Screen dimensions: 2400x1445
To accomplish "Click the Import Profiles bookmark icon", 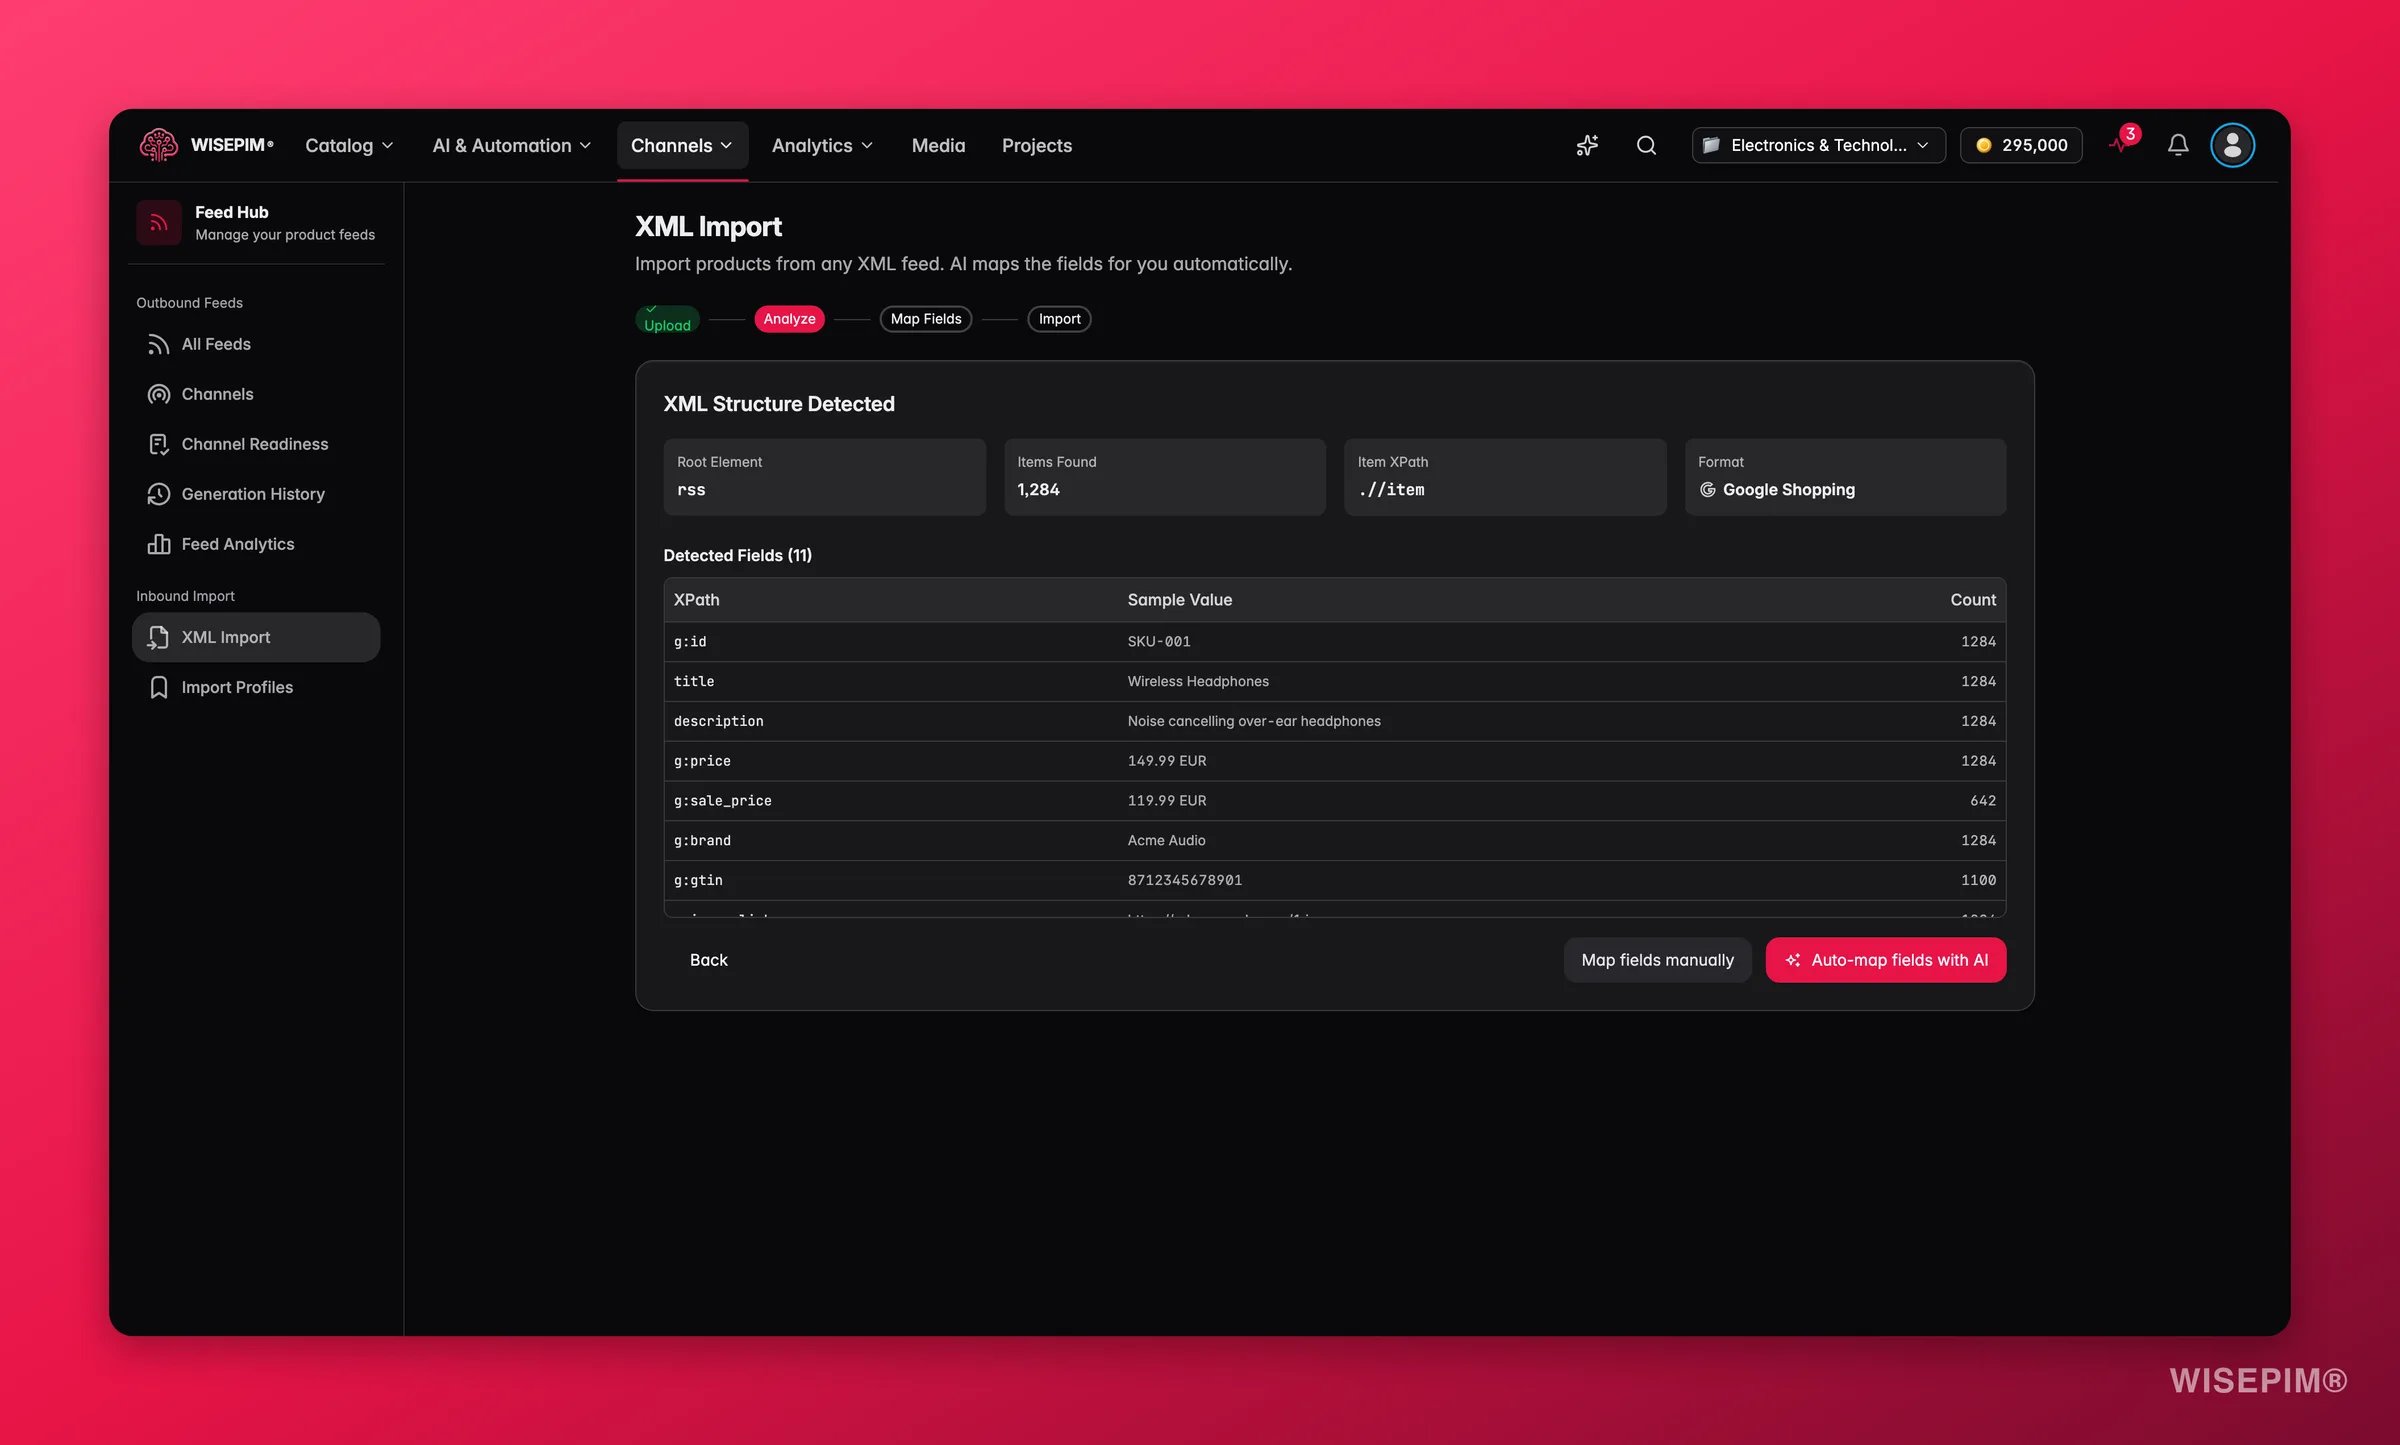I will [158, 688].
